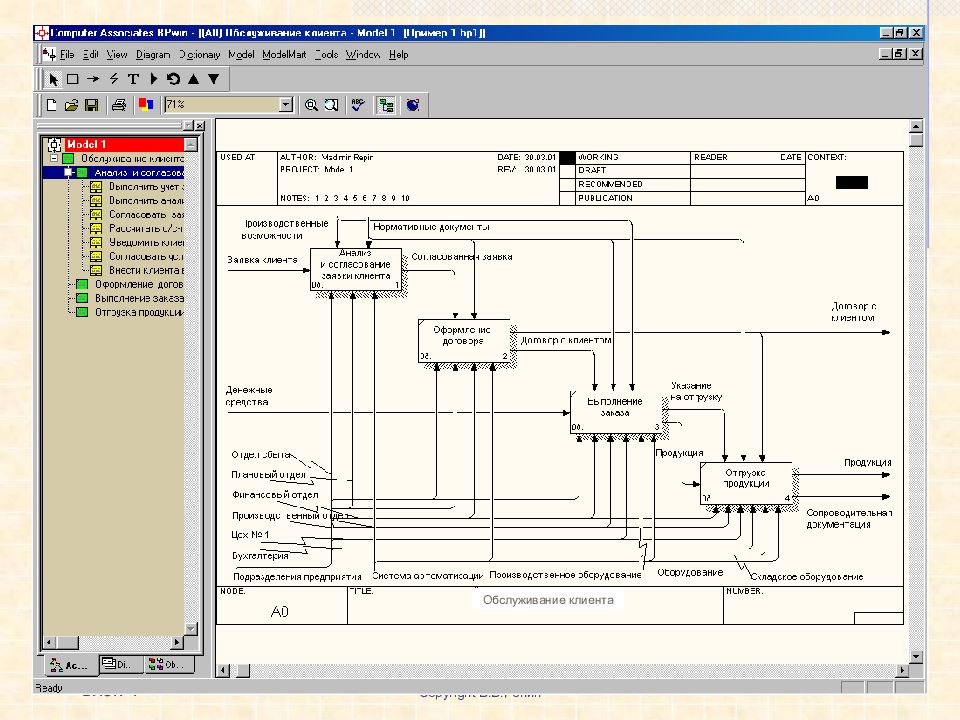Select the Pointer tool

click(53, 79)
